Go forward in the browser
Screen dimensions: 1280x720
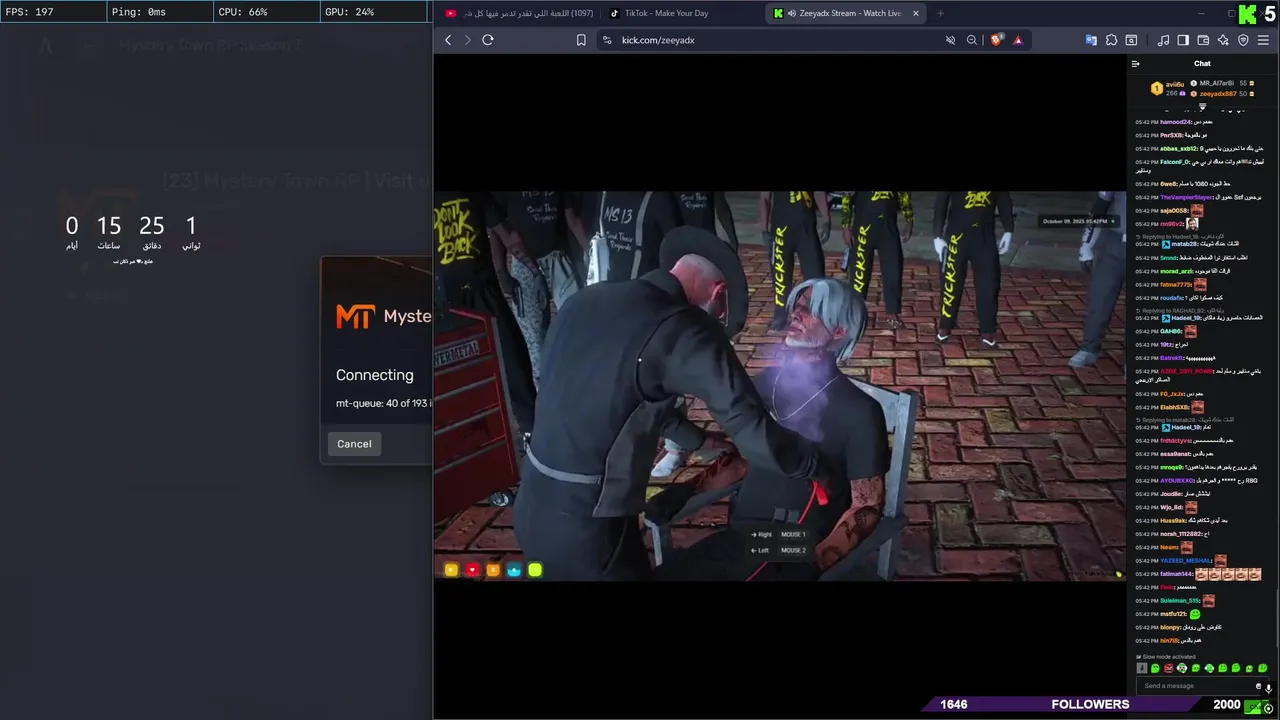click(x=467, y=40)
